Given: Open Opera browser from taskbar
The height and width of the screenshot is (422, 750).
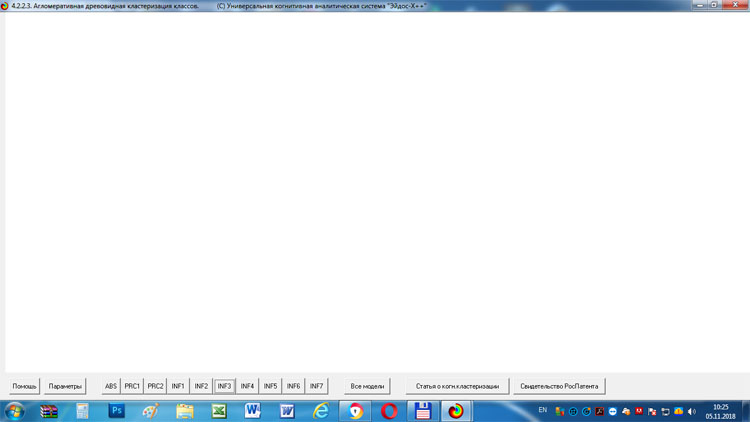Looking at the screenshot, I should pyautogui.click(x=389, y=411).
